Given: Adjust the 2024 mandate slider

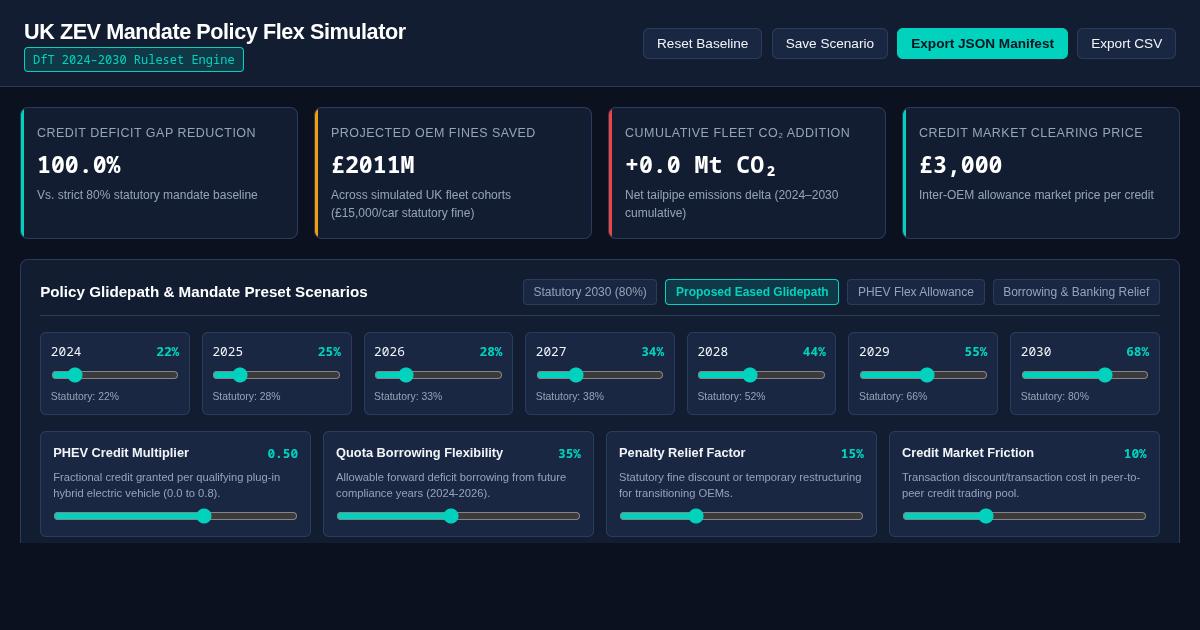Looking at the screenshot, I should coord(115,375).
